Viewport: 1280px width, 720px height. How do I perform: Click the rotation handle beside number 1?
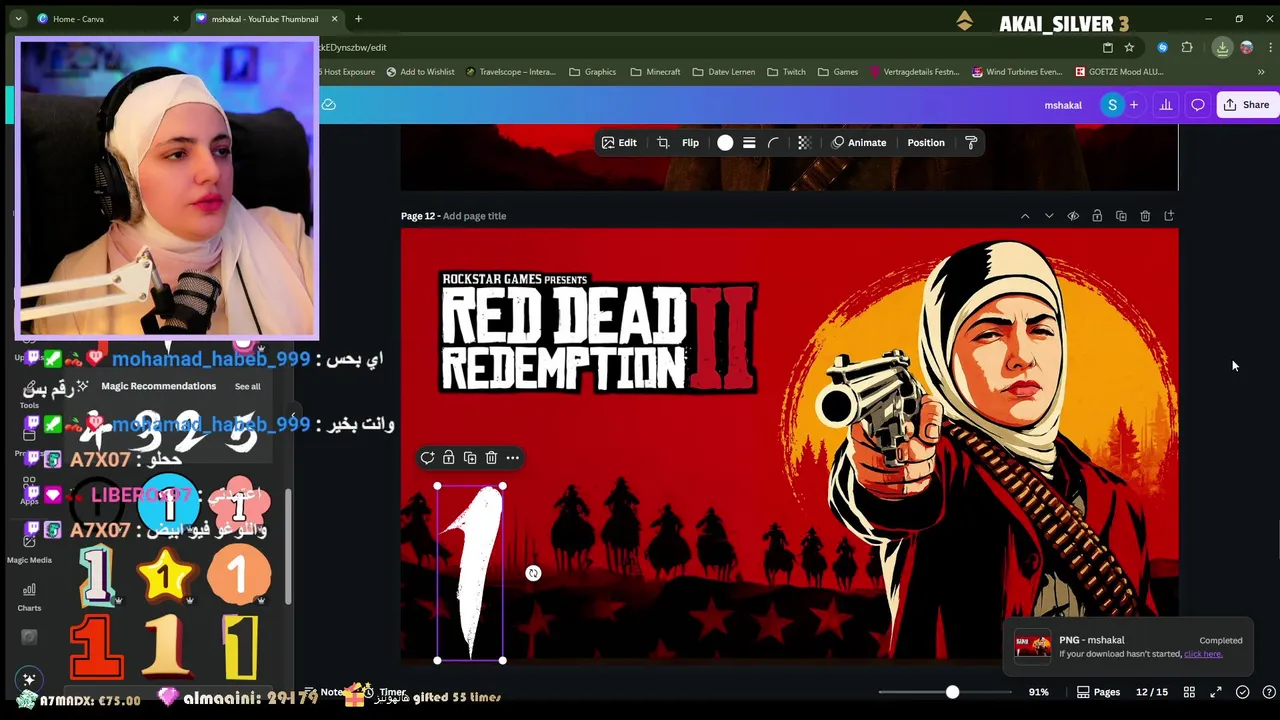point(533,573)
